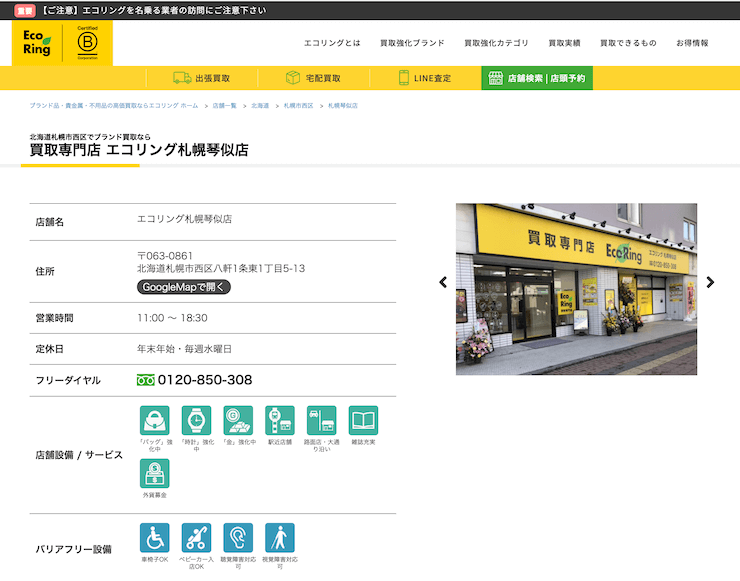This screenshot has width=740, height=581.
Task: Click the 聴覚障害対応可 ear icon
Action: 238,538
